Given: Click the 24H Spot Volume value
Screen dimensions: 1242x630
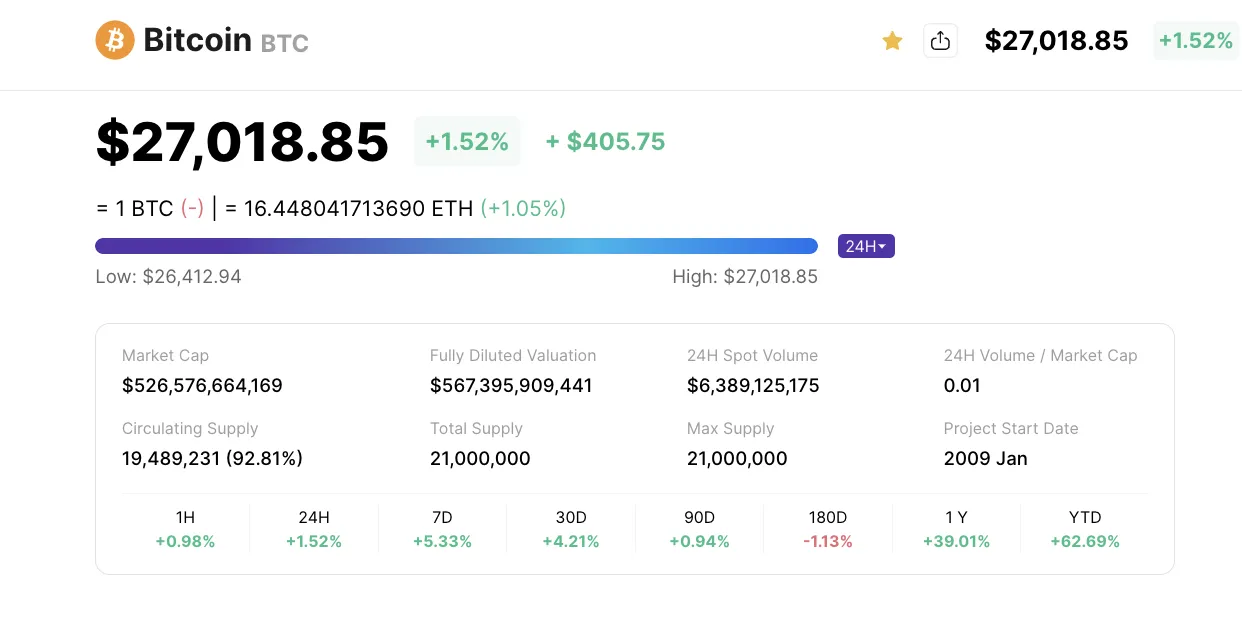Looking at the screenshot, I should tap(753, 385).
